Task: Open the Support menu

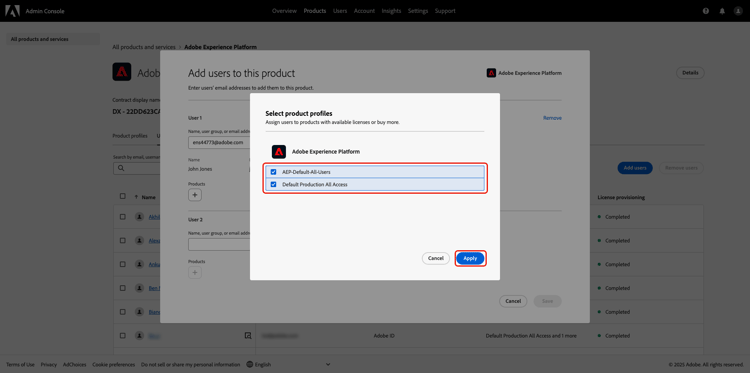Action: [x=445, y=11]
